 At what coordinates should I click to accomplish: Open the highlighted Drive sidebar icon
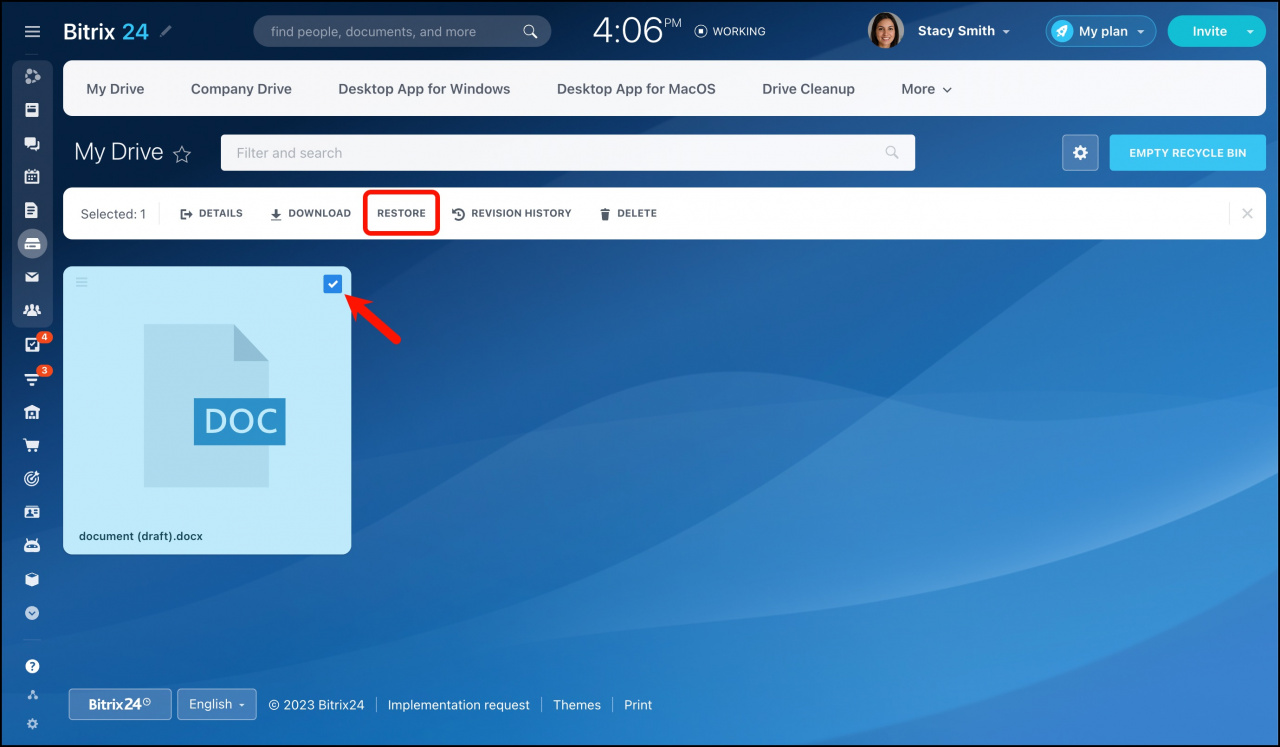click(x=32, y=243)
